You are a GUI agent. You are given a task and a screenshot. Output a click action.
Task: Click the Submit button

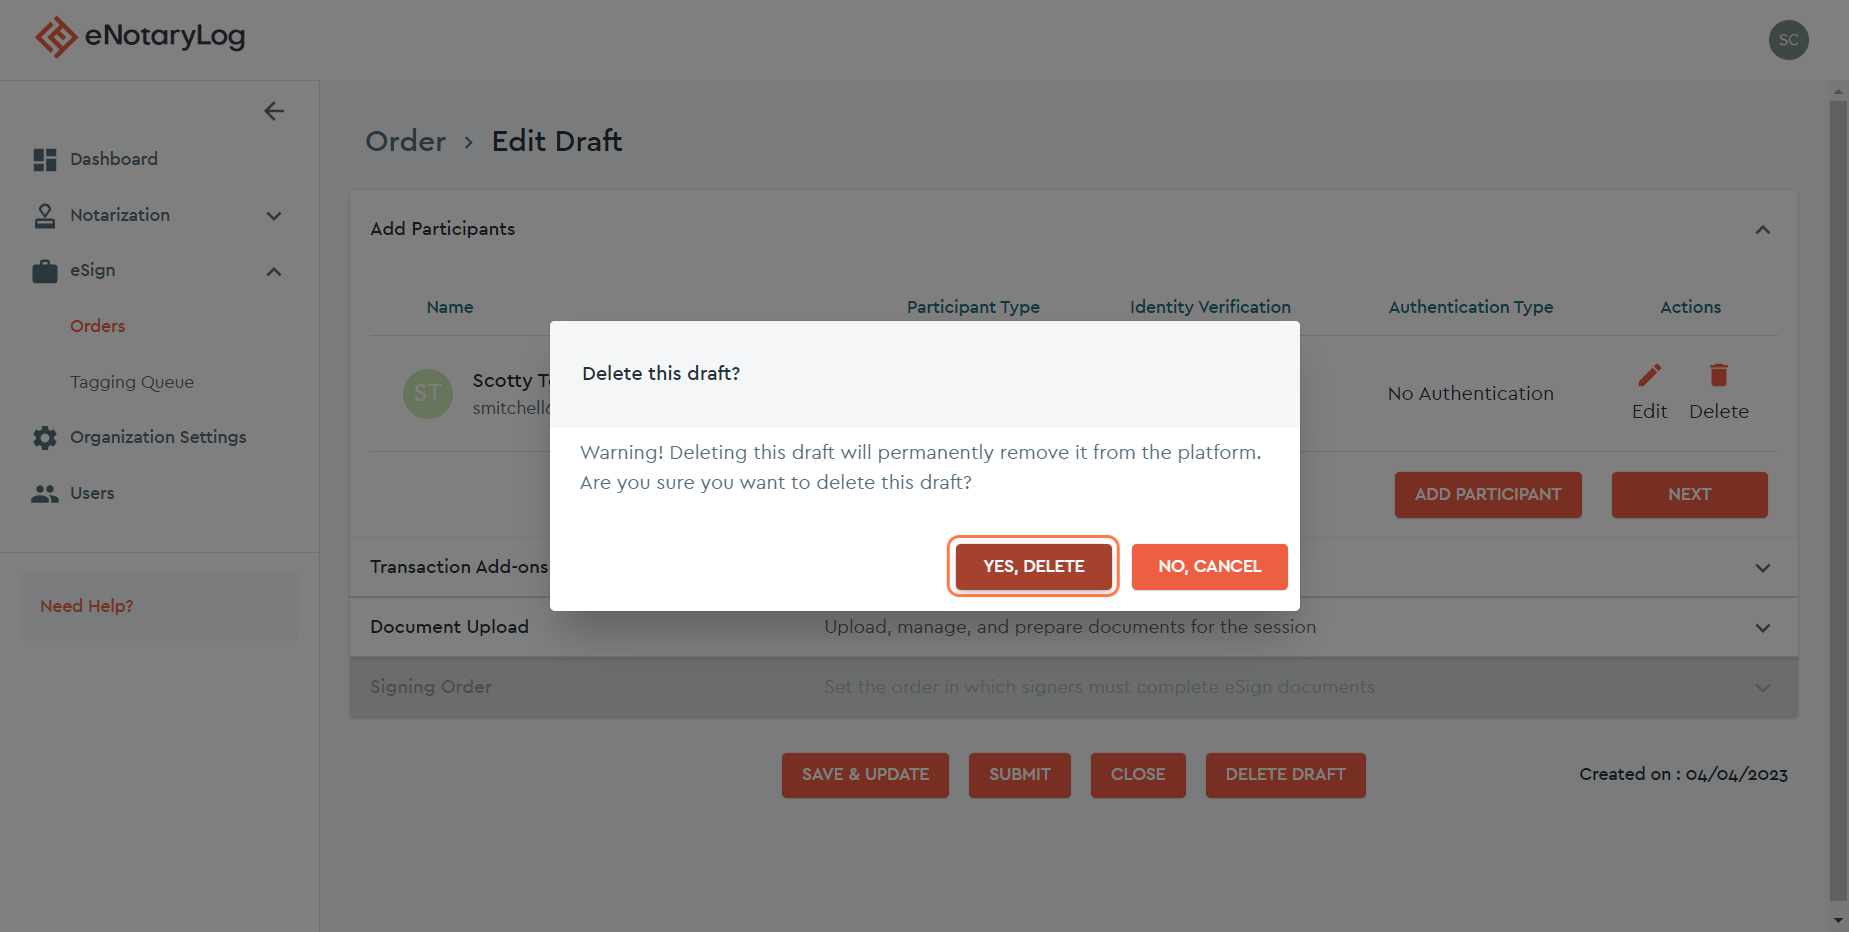[x=1020, y=775]
